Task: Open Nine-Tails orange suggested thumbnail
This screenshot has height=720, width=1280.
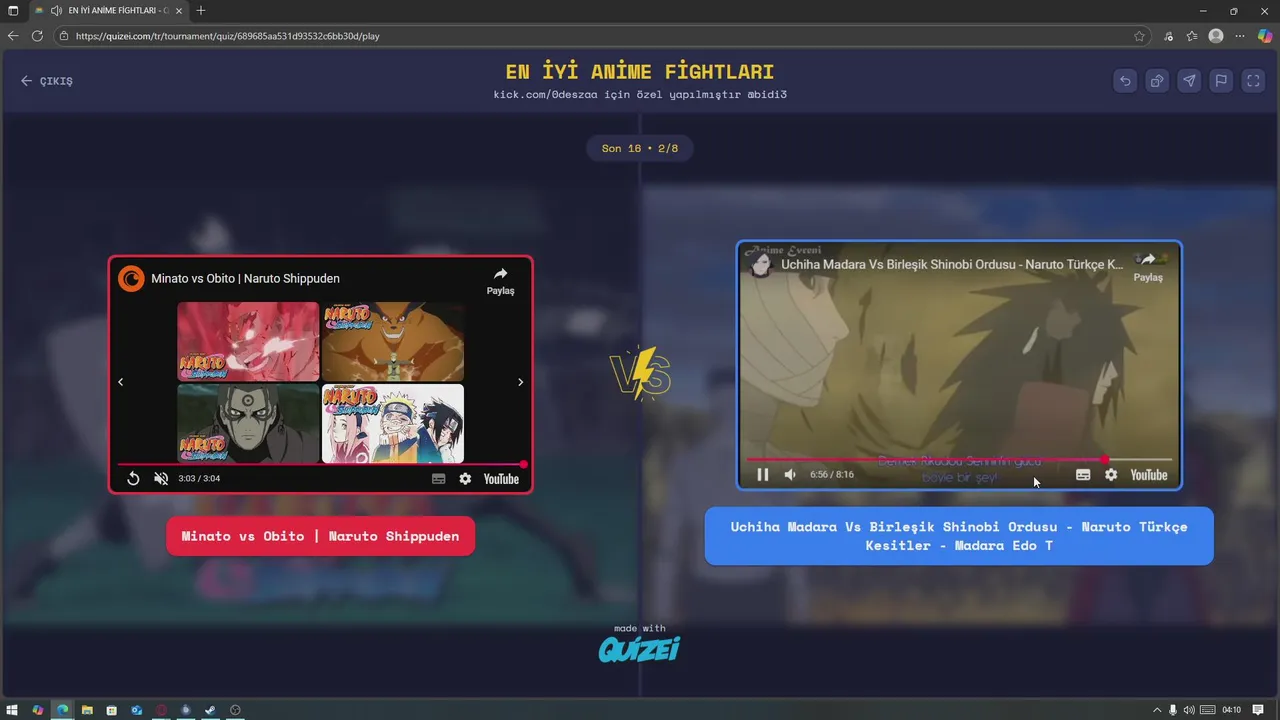Action: click(x=393, y=342)
